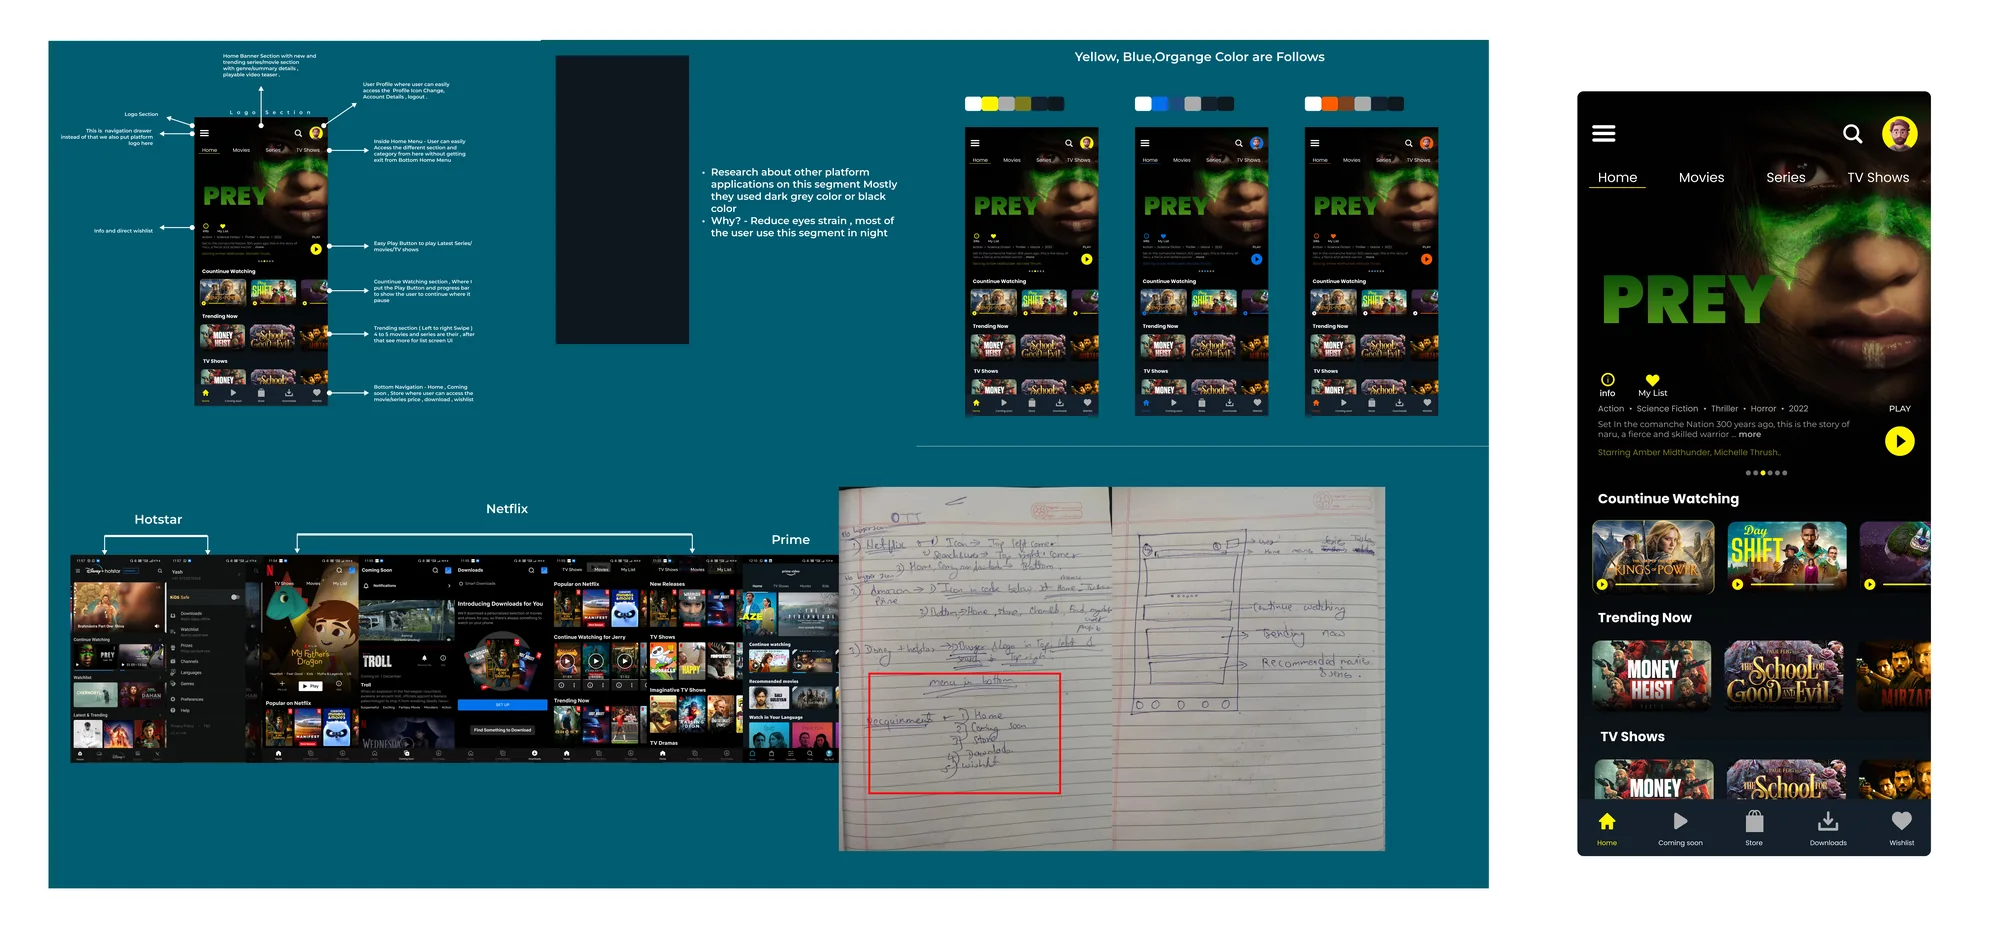
Task: Switch to Series tab in large phone mockup
Action: point(1785,177)
